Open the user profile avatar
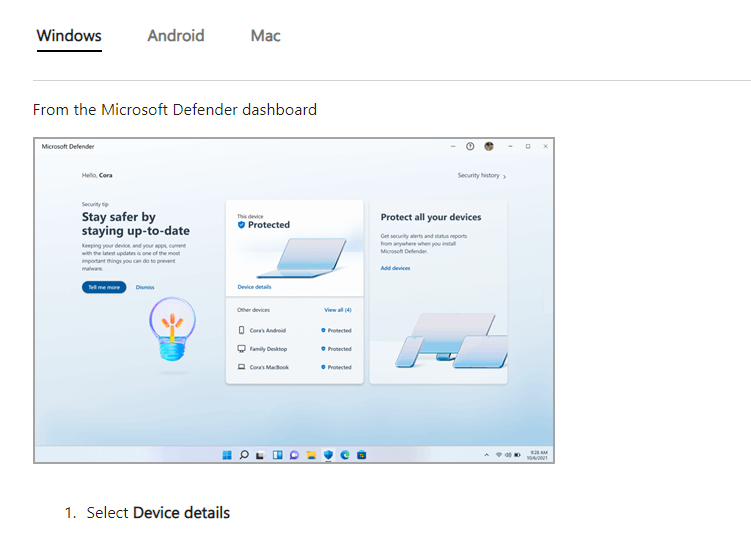 coord(489,147)
